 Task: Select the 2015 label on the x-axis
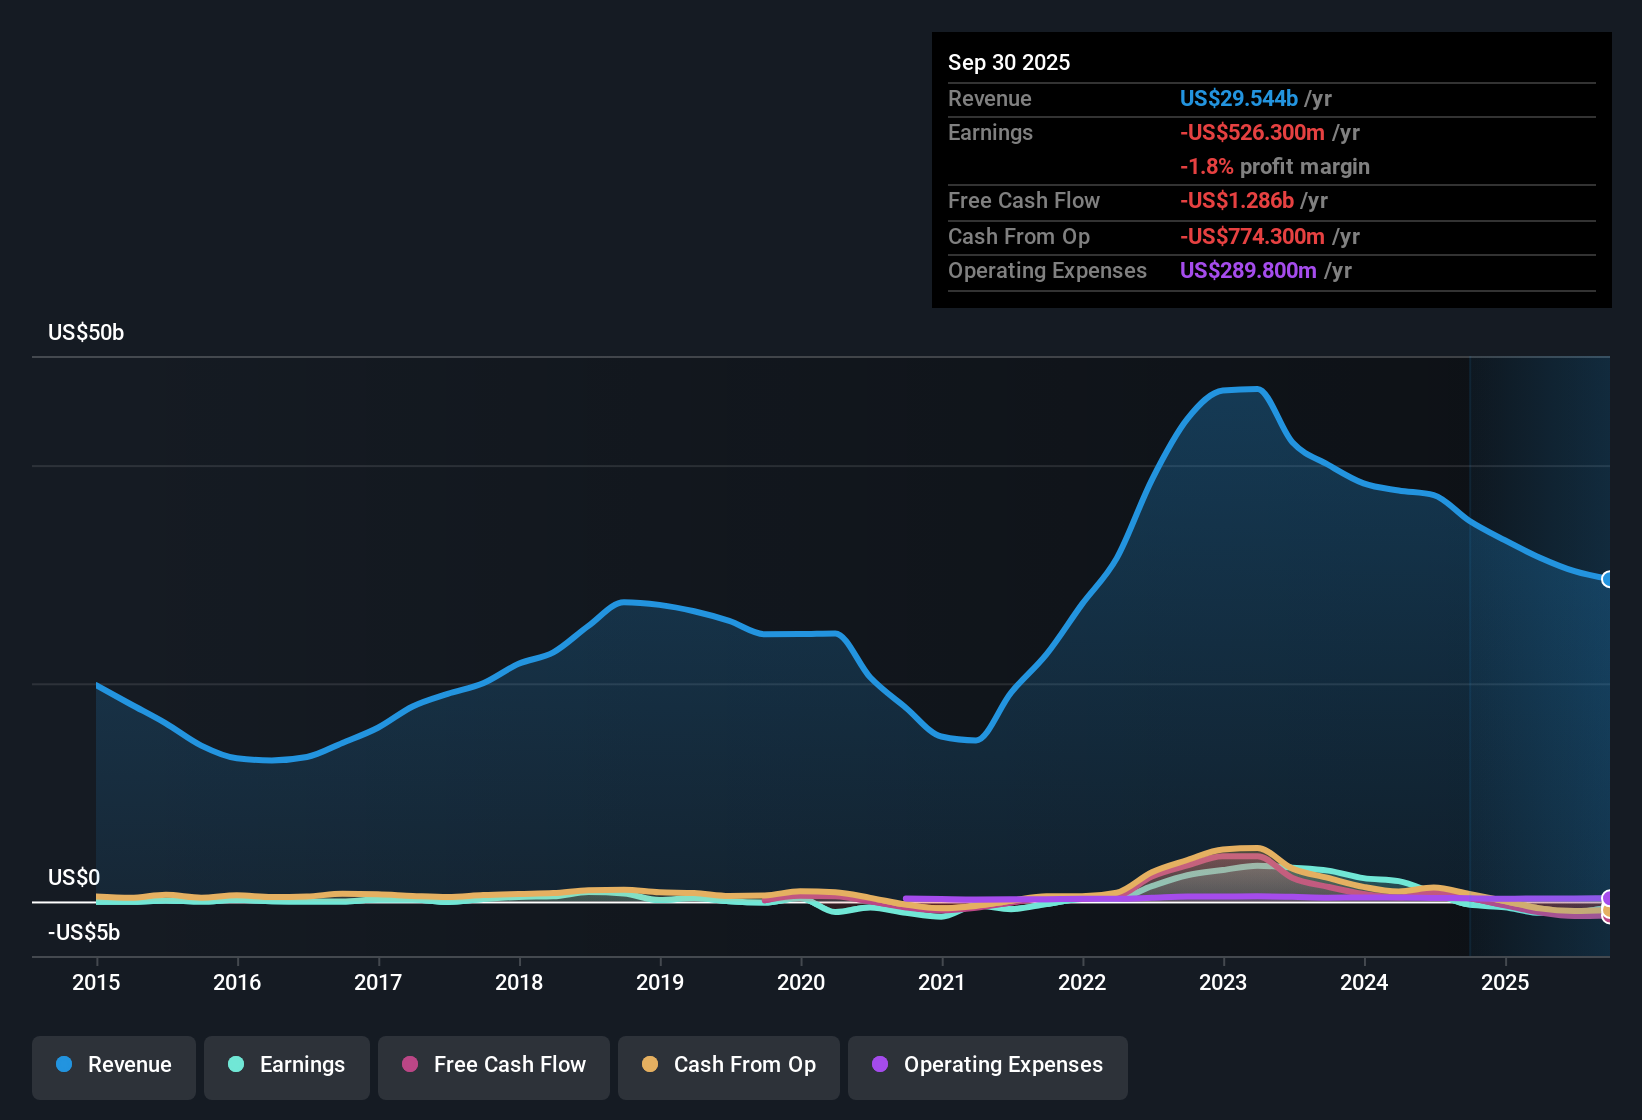[96, 983]
